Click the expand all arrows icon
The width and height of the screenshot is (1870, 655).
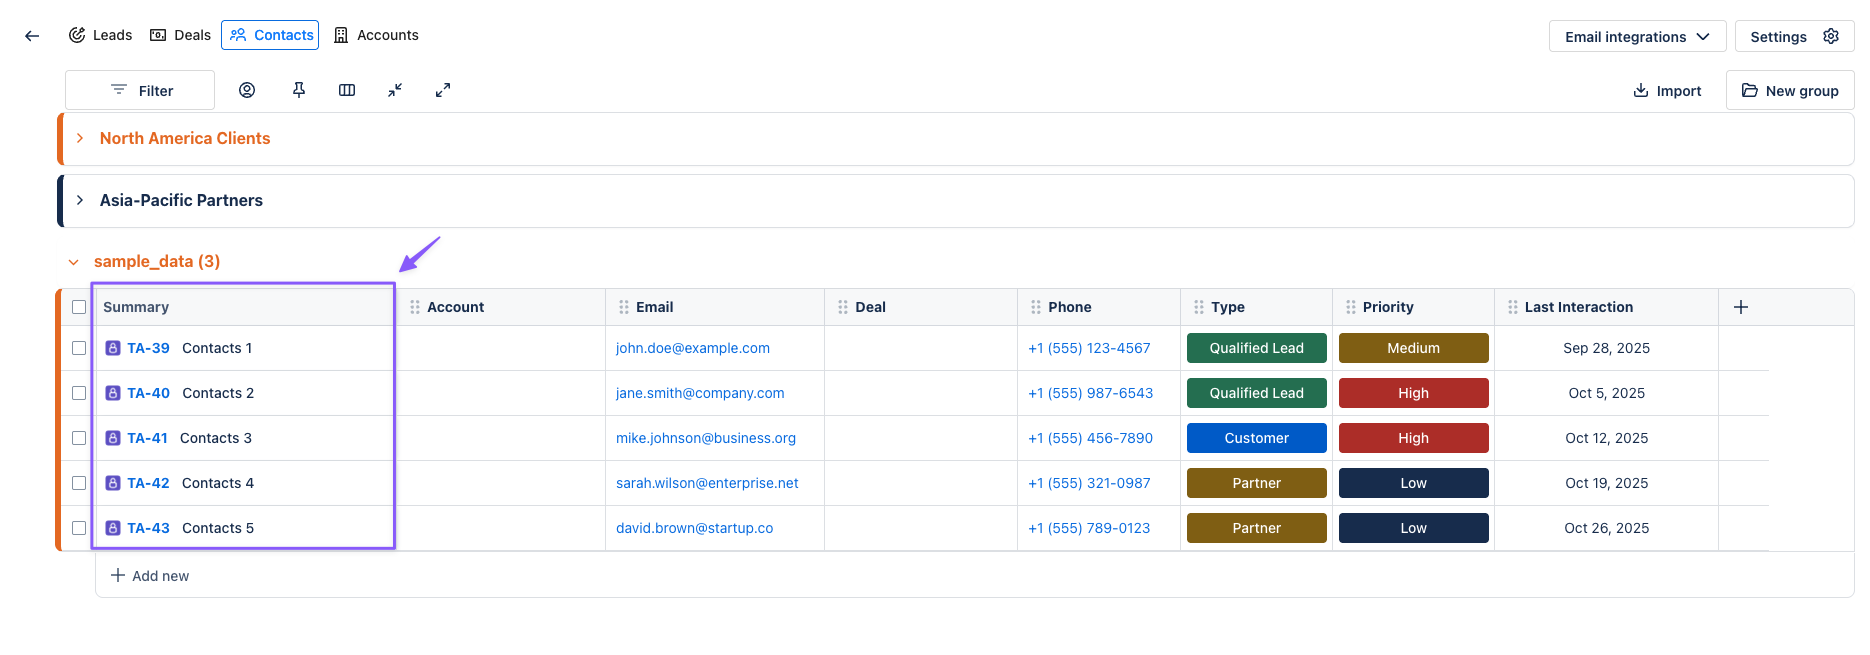click(443, 90)
